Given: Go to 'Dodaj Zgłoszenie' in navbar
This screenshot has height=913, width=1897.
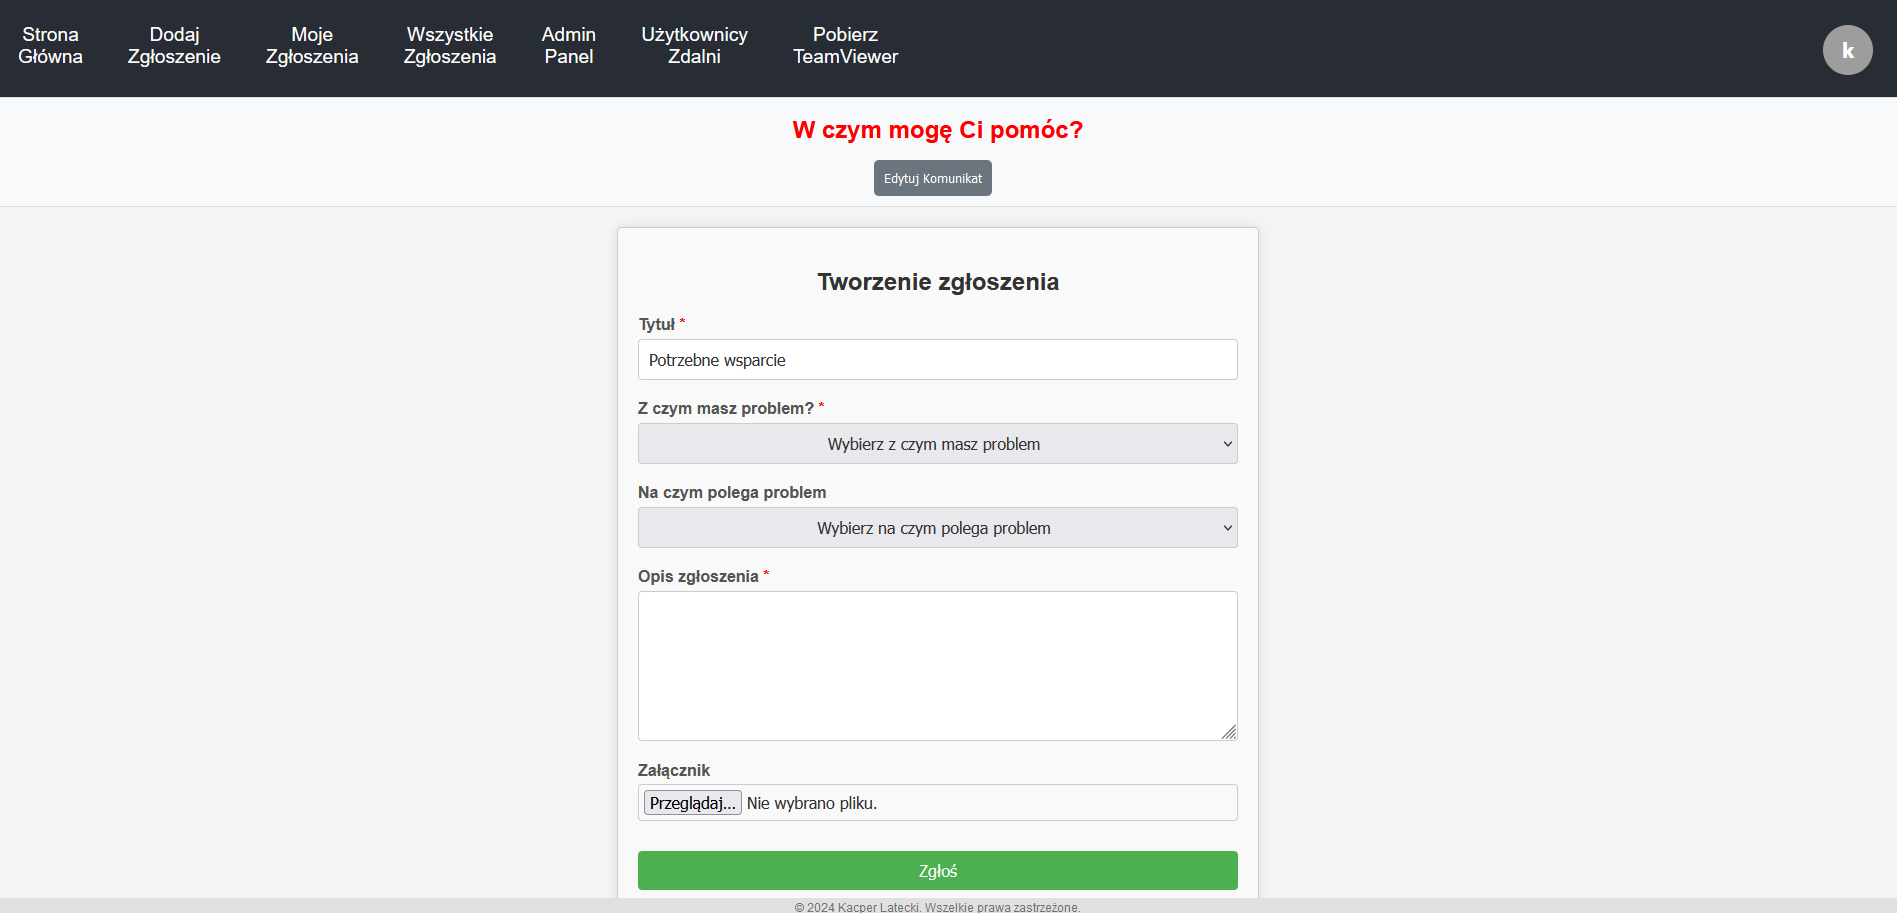Looking at the screenshot, I should click(x=174, y=46).
